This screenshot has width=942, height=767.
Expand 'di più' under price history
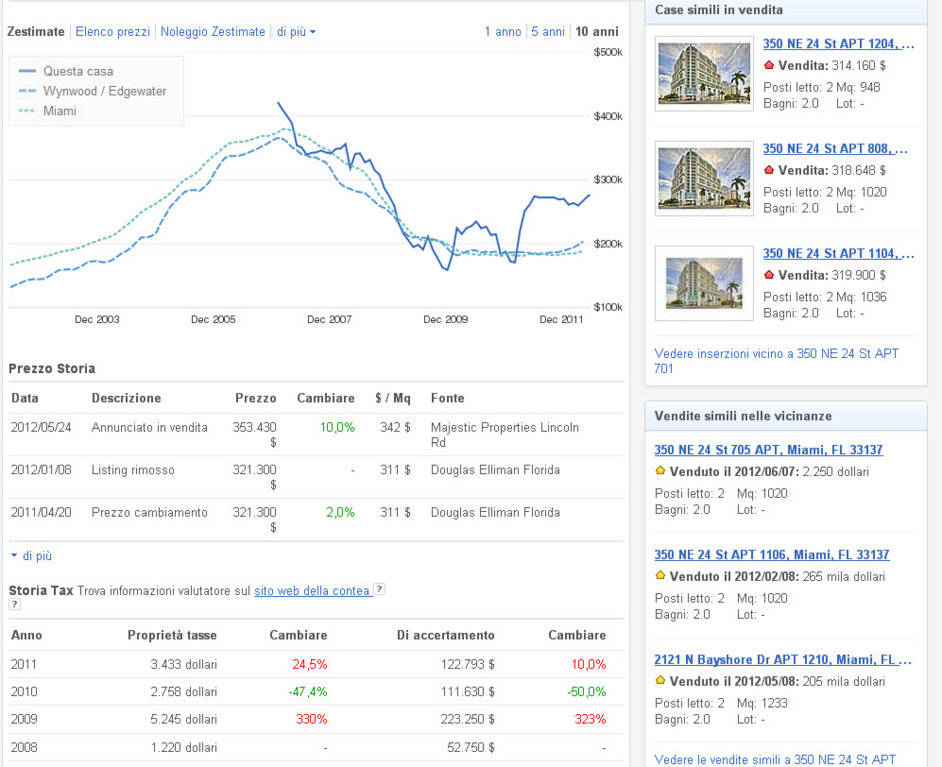(32, 556)
